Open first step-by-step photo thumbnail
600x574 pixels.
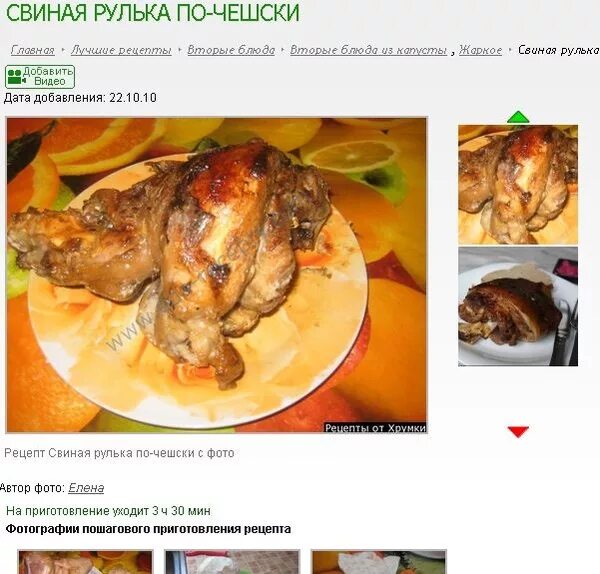85,562
